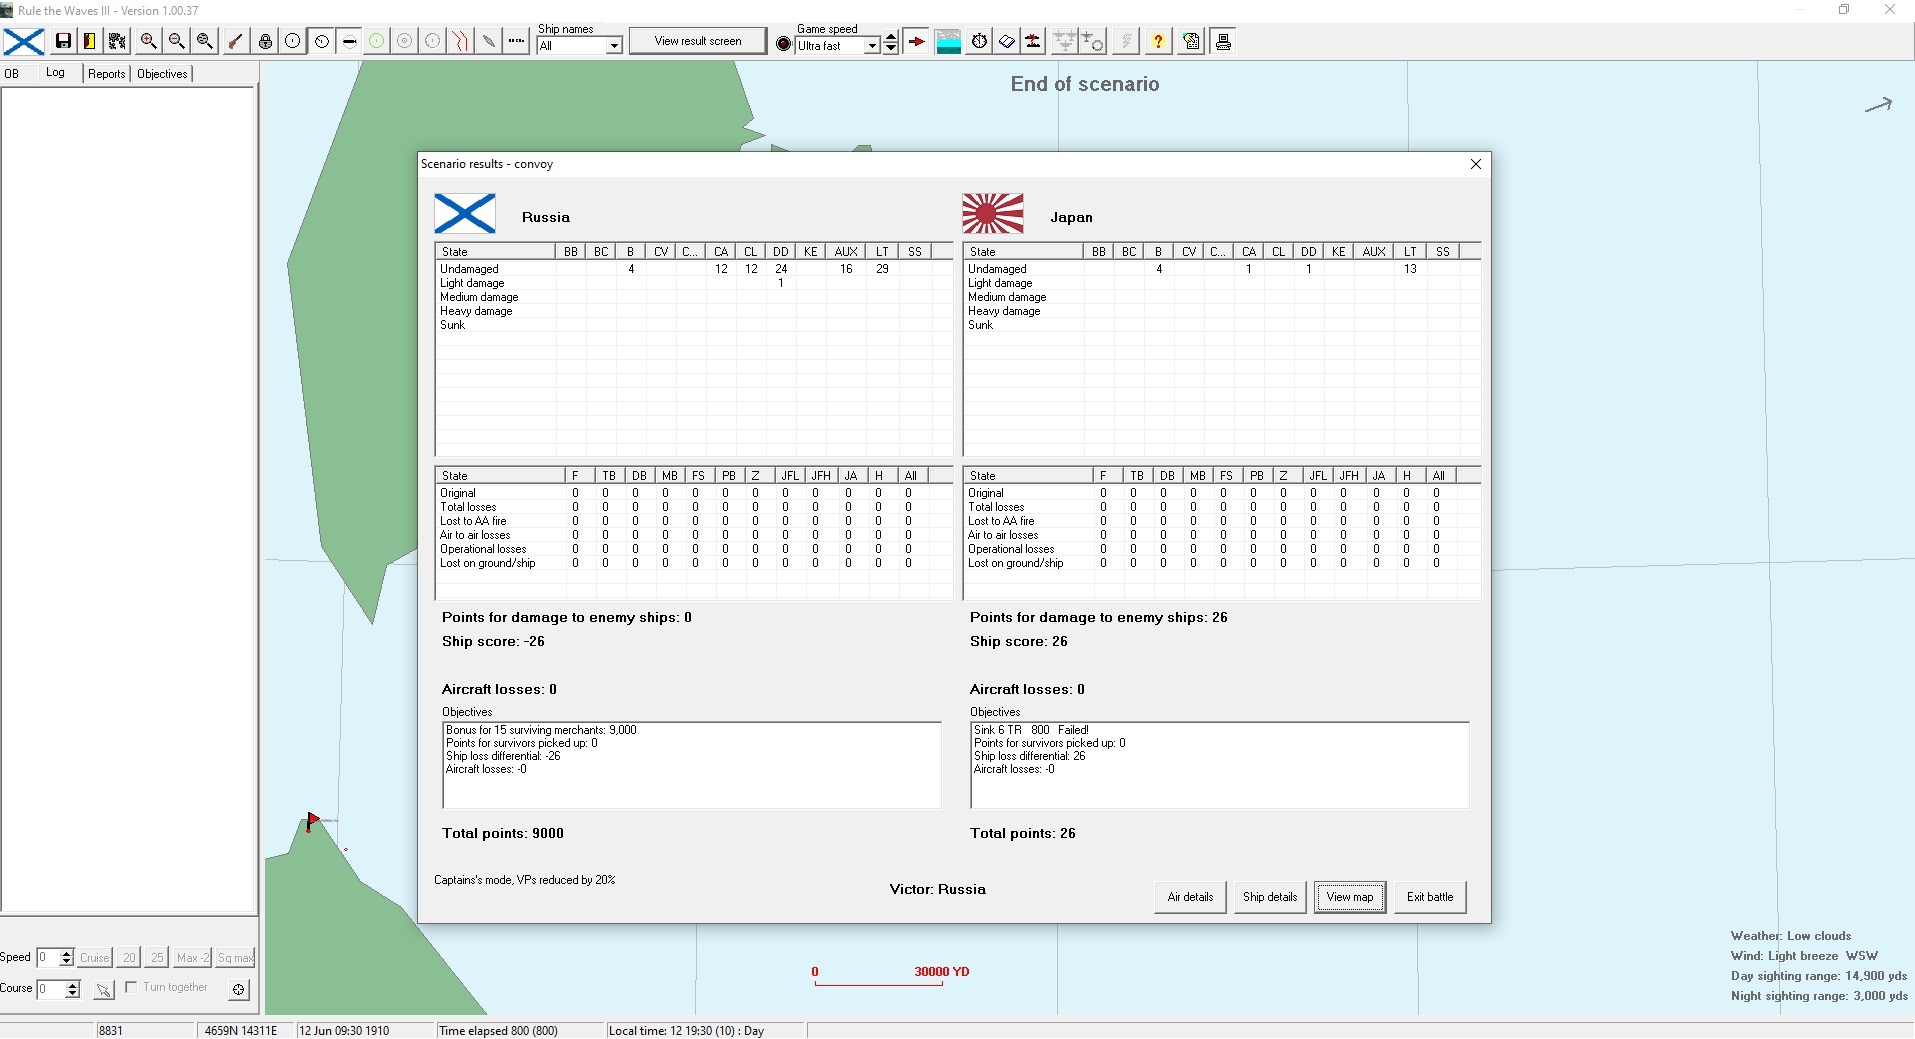1915x1039 pixels.
Task: Click the red record indicator button
Action: click(x=784, y=45)
